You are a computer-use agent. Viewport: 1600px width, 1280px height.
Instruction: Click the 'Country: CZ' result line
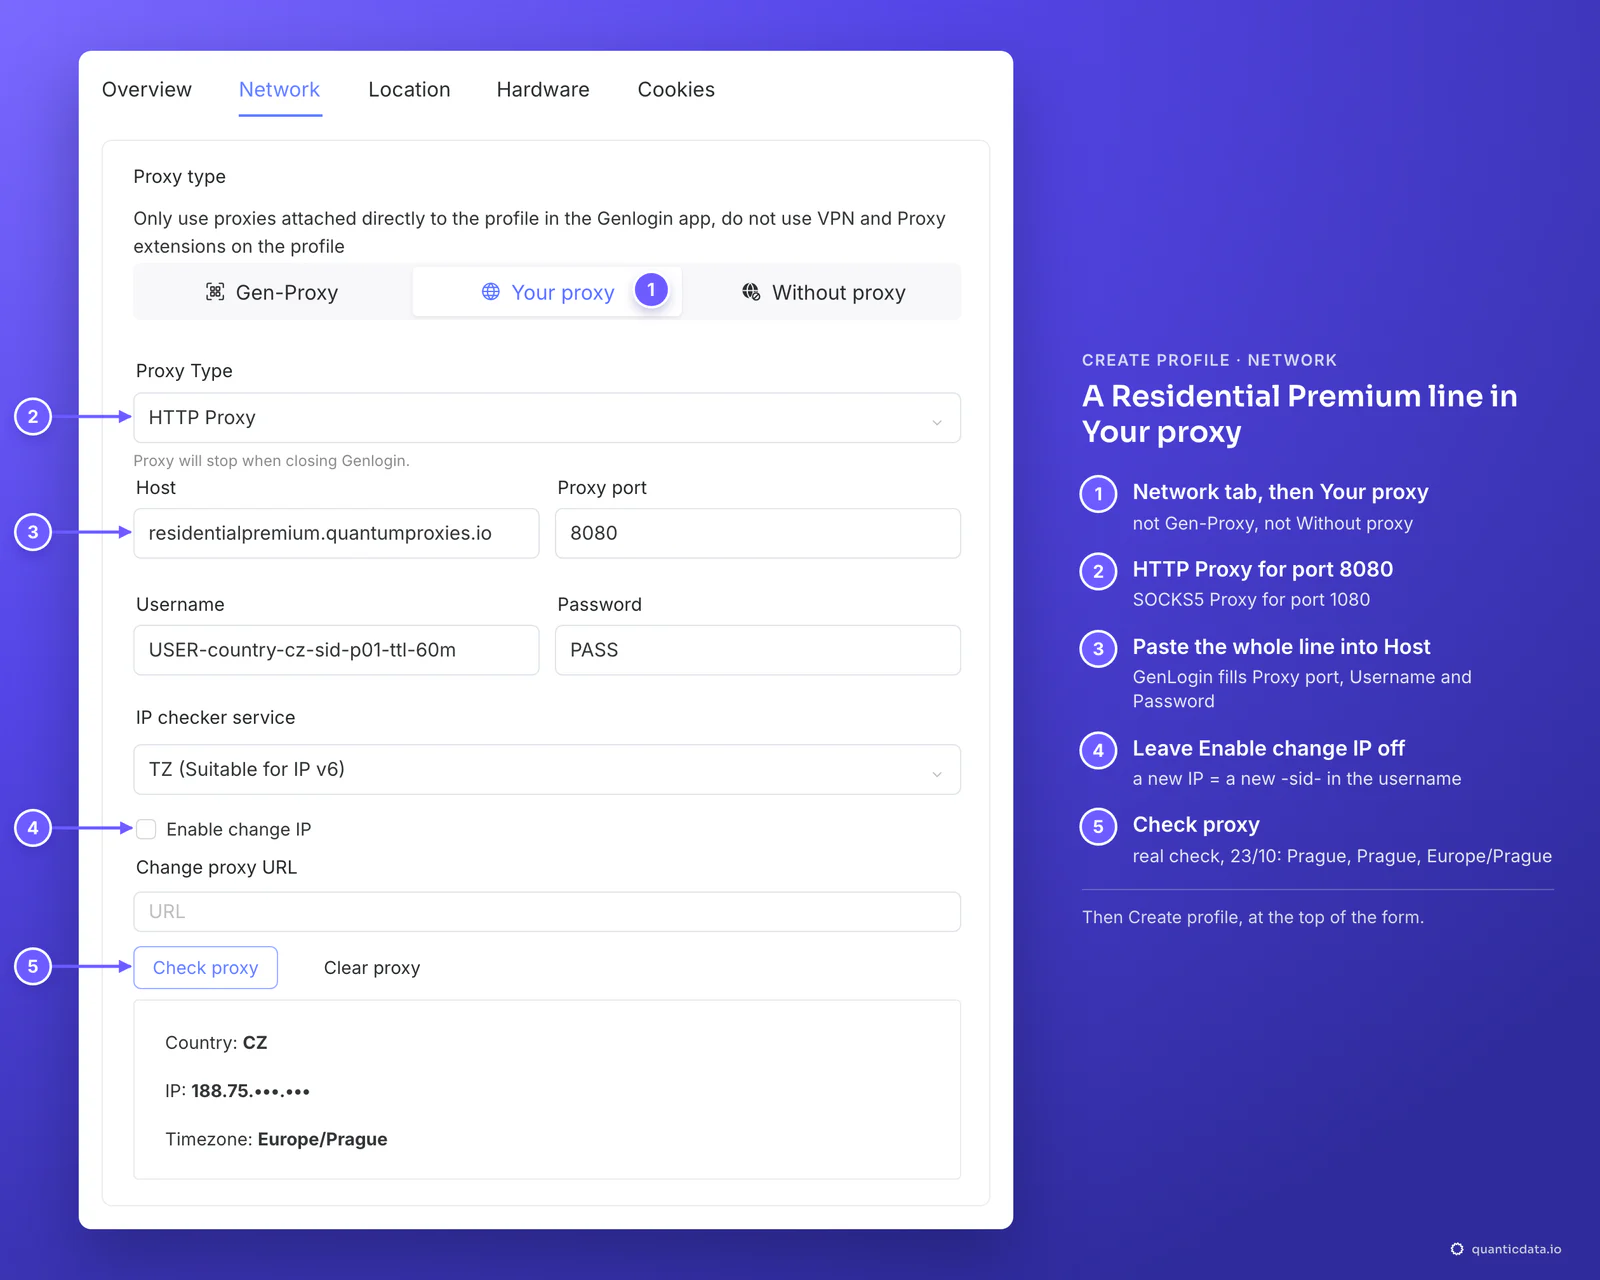216,1043
